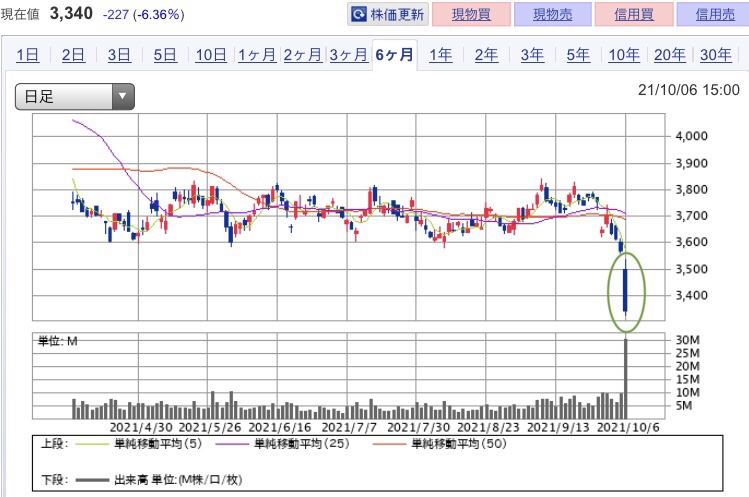Switch chart period to 2年
Screen dimensions: 749x497
pos(486,55)
